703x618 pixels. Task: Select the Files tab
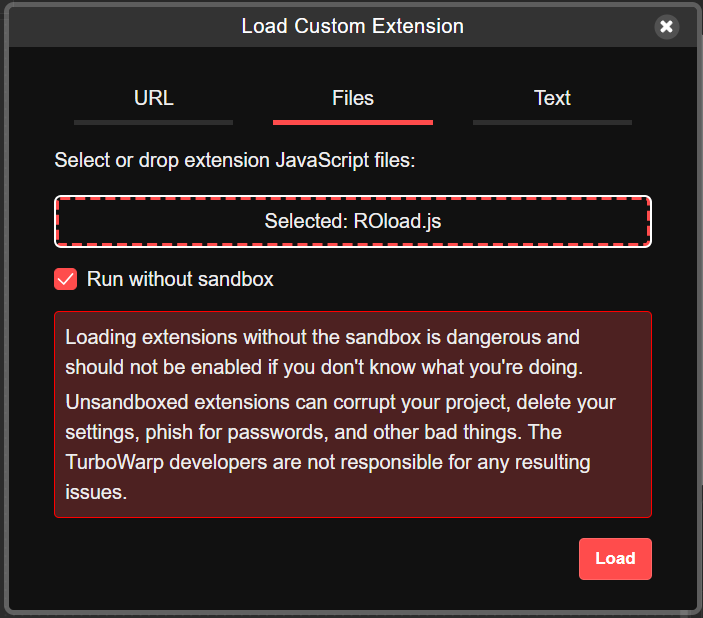(x=352, y=98)
